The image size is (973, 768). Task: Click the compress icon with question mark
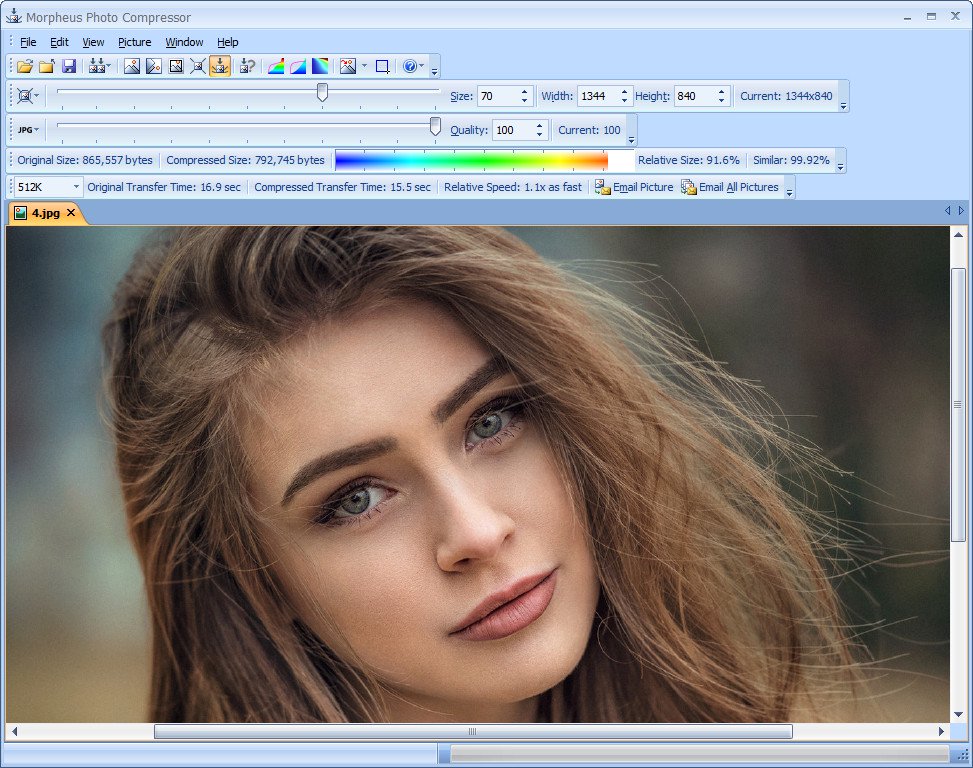(x=248, y=66)
